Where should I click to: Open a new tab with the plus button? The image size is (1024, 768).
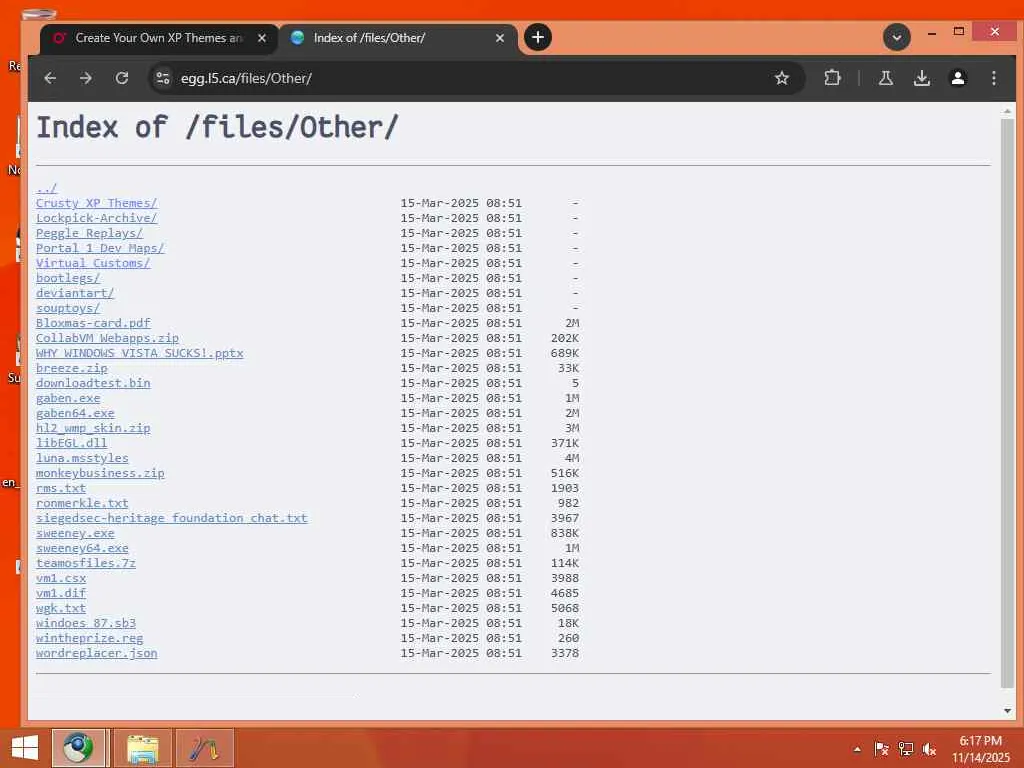coord(537,37)
